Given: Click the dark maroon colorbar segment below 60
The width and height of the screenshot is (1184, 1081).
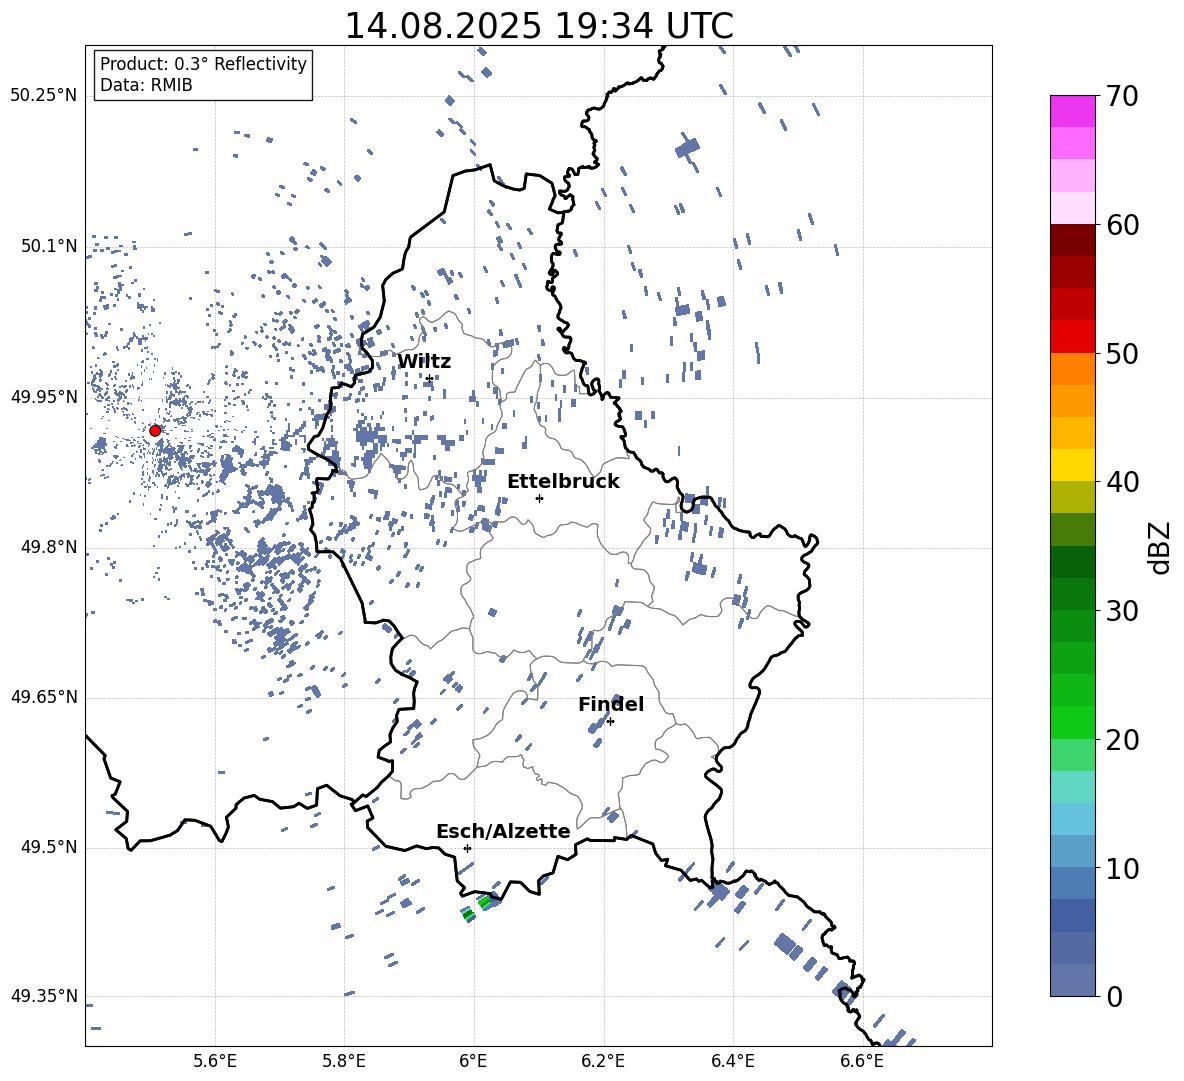Looking at the screenshot, I should (1072, 240).
